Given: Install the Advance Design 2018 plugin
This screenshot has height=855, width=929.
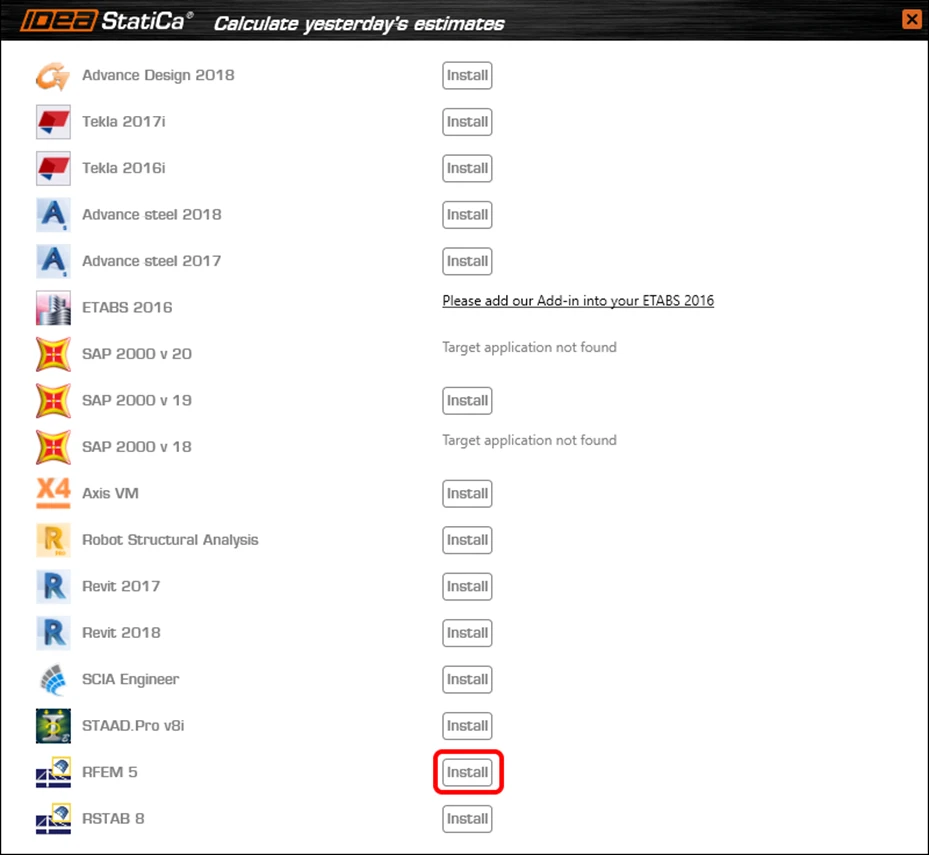Looking at the screenshot, I should pos(467,75).
